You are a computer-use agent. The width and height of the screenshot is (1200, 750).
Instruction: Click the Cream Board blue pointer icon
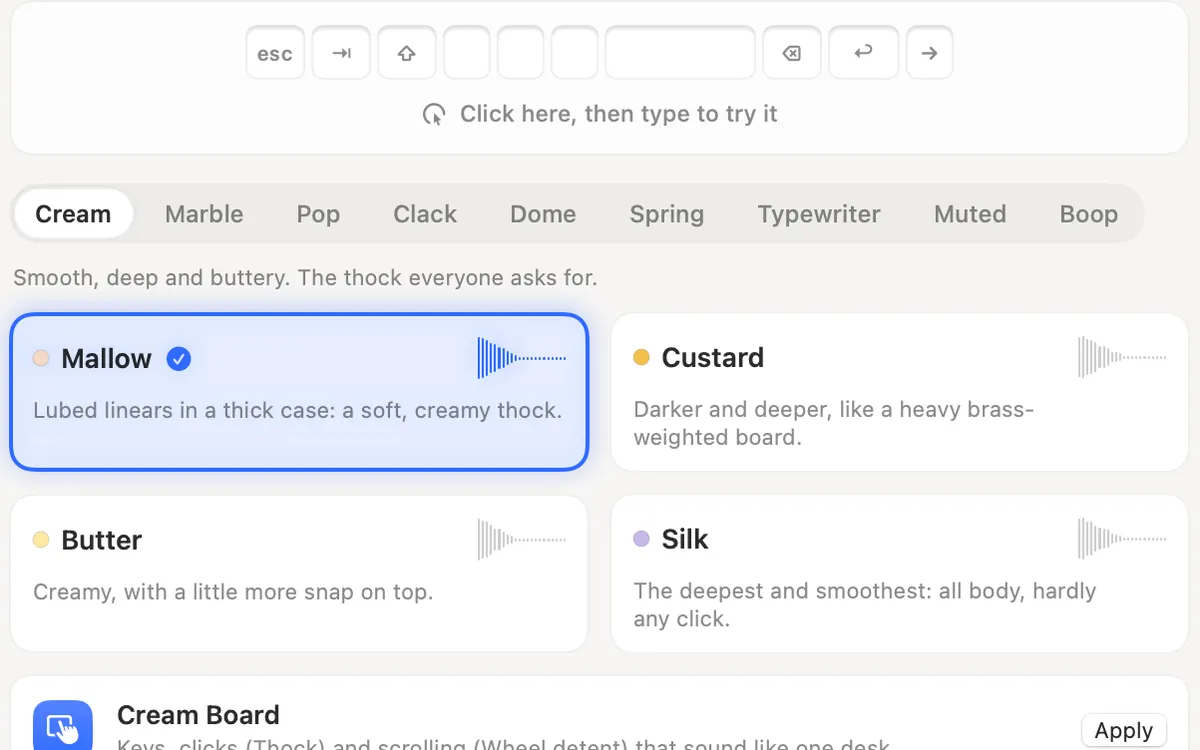pyautogui.click(x=63, y=726)
